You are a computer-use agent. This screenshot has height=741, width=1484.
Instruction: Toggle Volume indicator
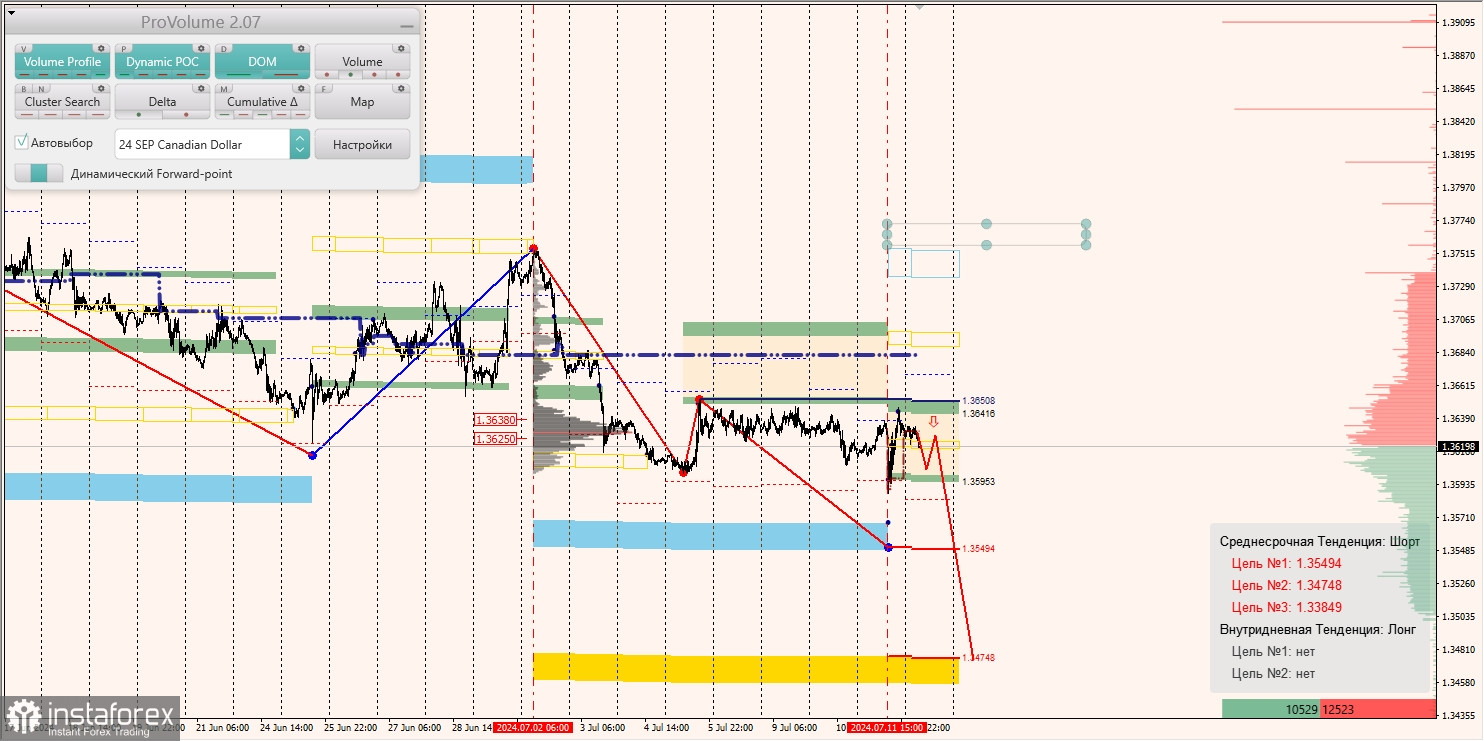tap(362, 61)
